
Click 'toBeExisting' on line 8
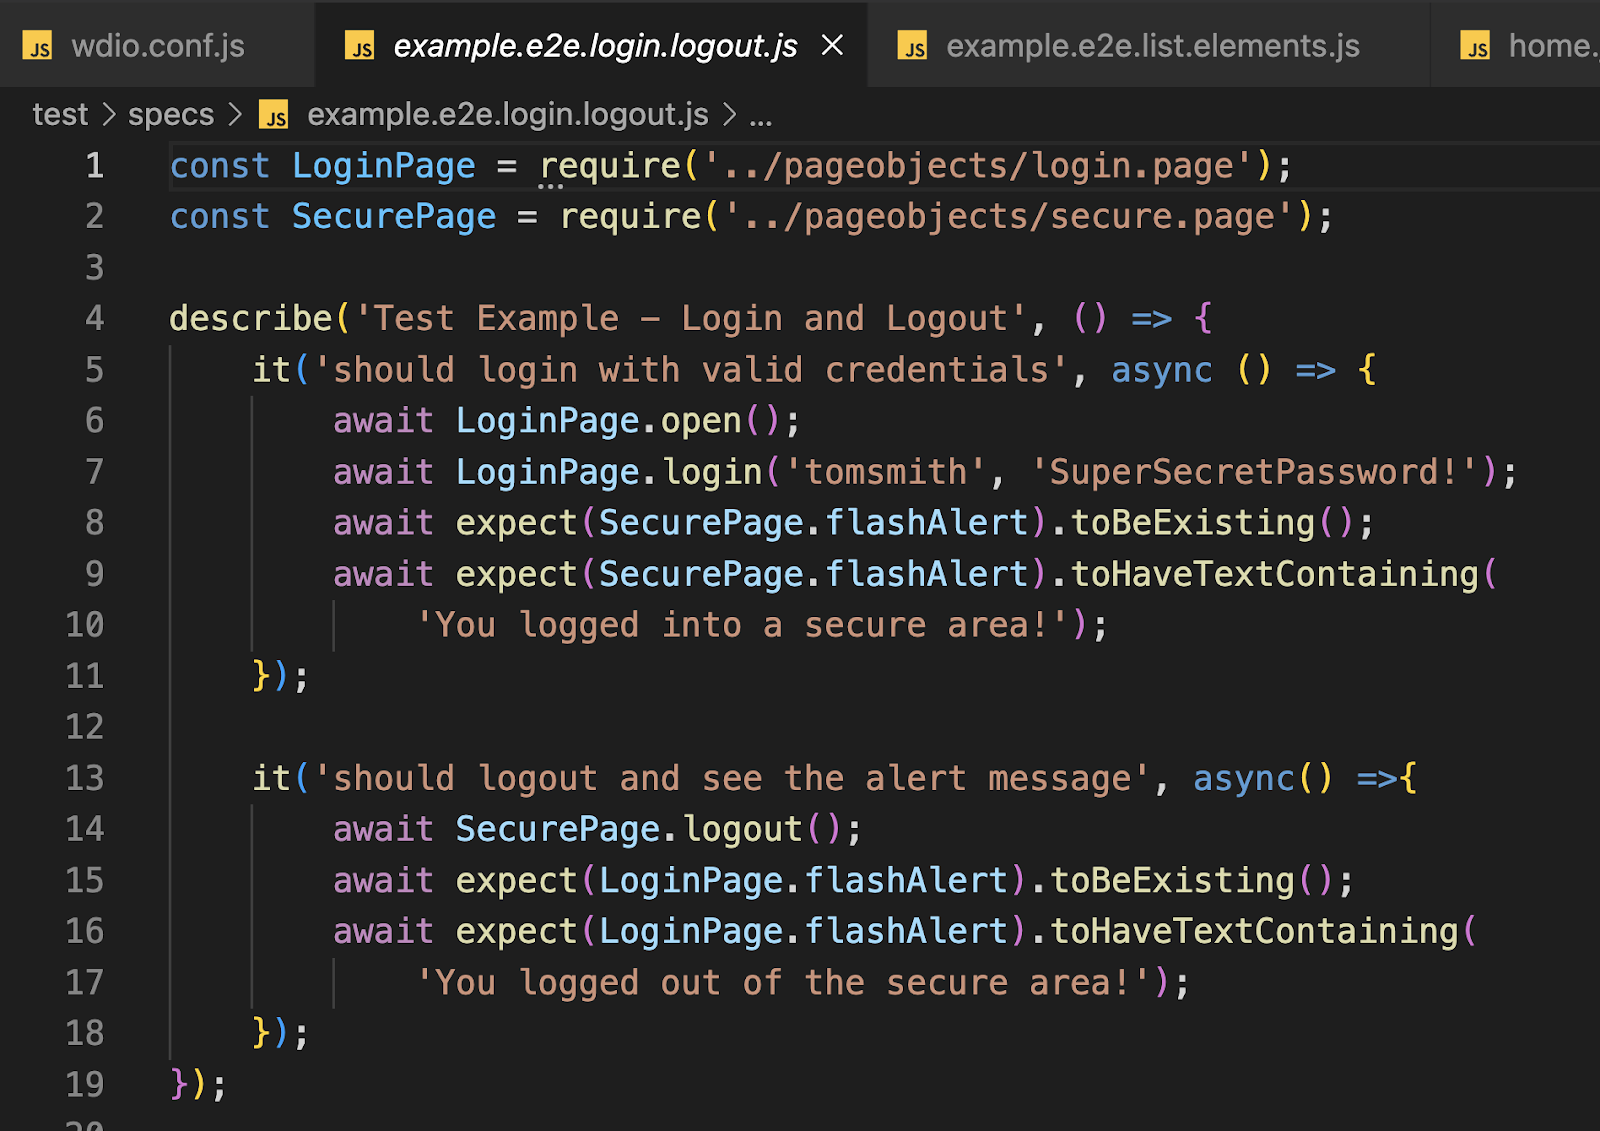tap(1193, 522)
